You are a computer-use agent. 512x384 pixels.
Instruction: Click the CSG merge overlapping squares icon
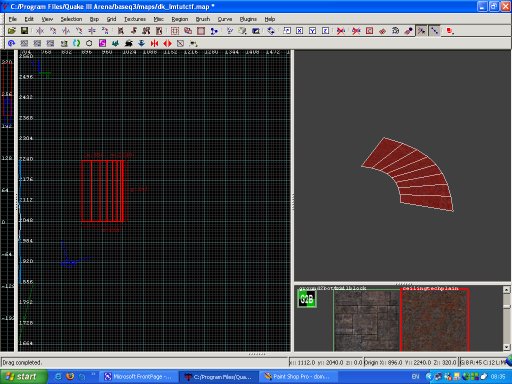[x=188, y=31]
